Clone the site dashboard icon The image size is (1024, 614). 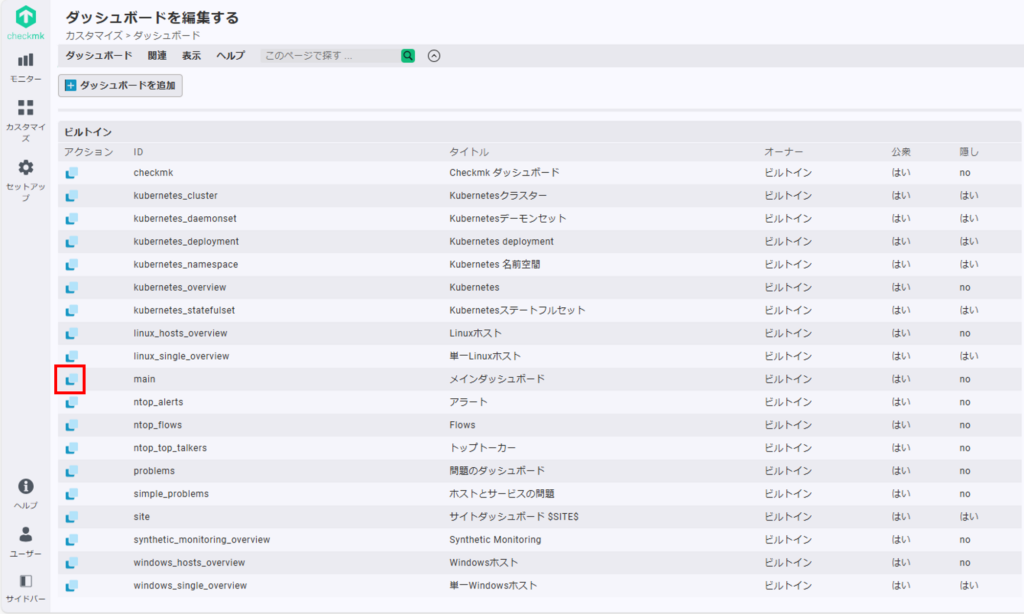click(71, 517)
